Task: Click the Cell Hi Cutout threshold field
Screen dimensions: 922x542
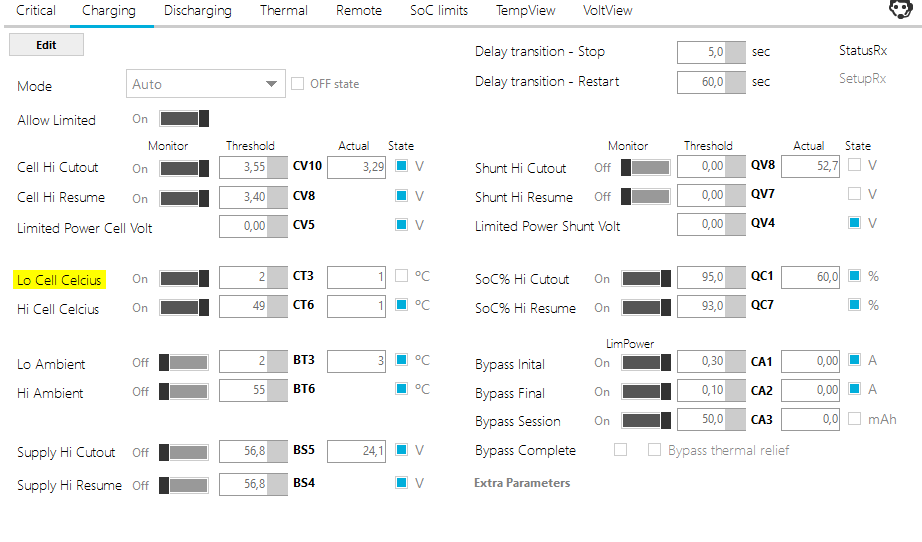Action: 244,167
